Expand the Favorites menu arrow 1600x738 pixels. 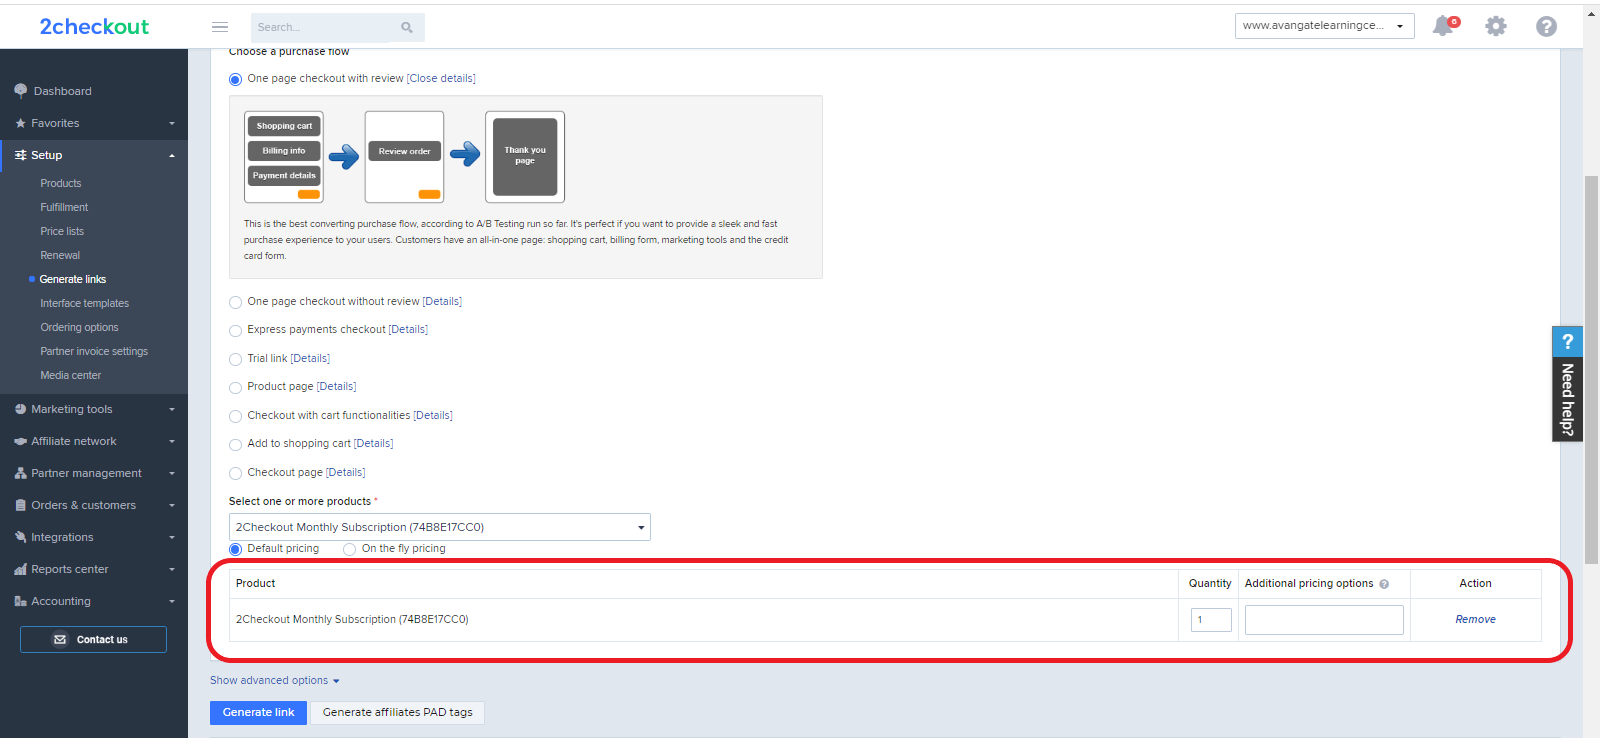tap(172, 124)
